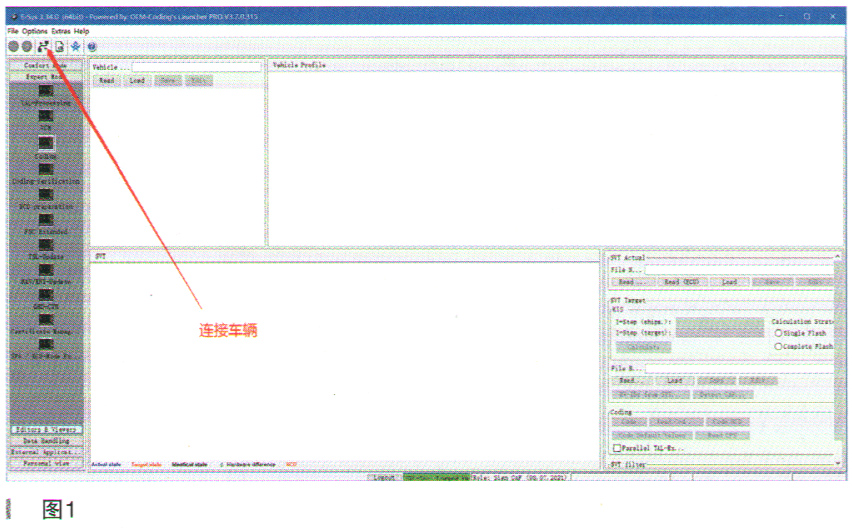Expand the Comfort Mode section

(46, 65)
